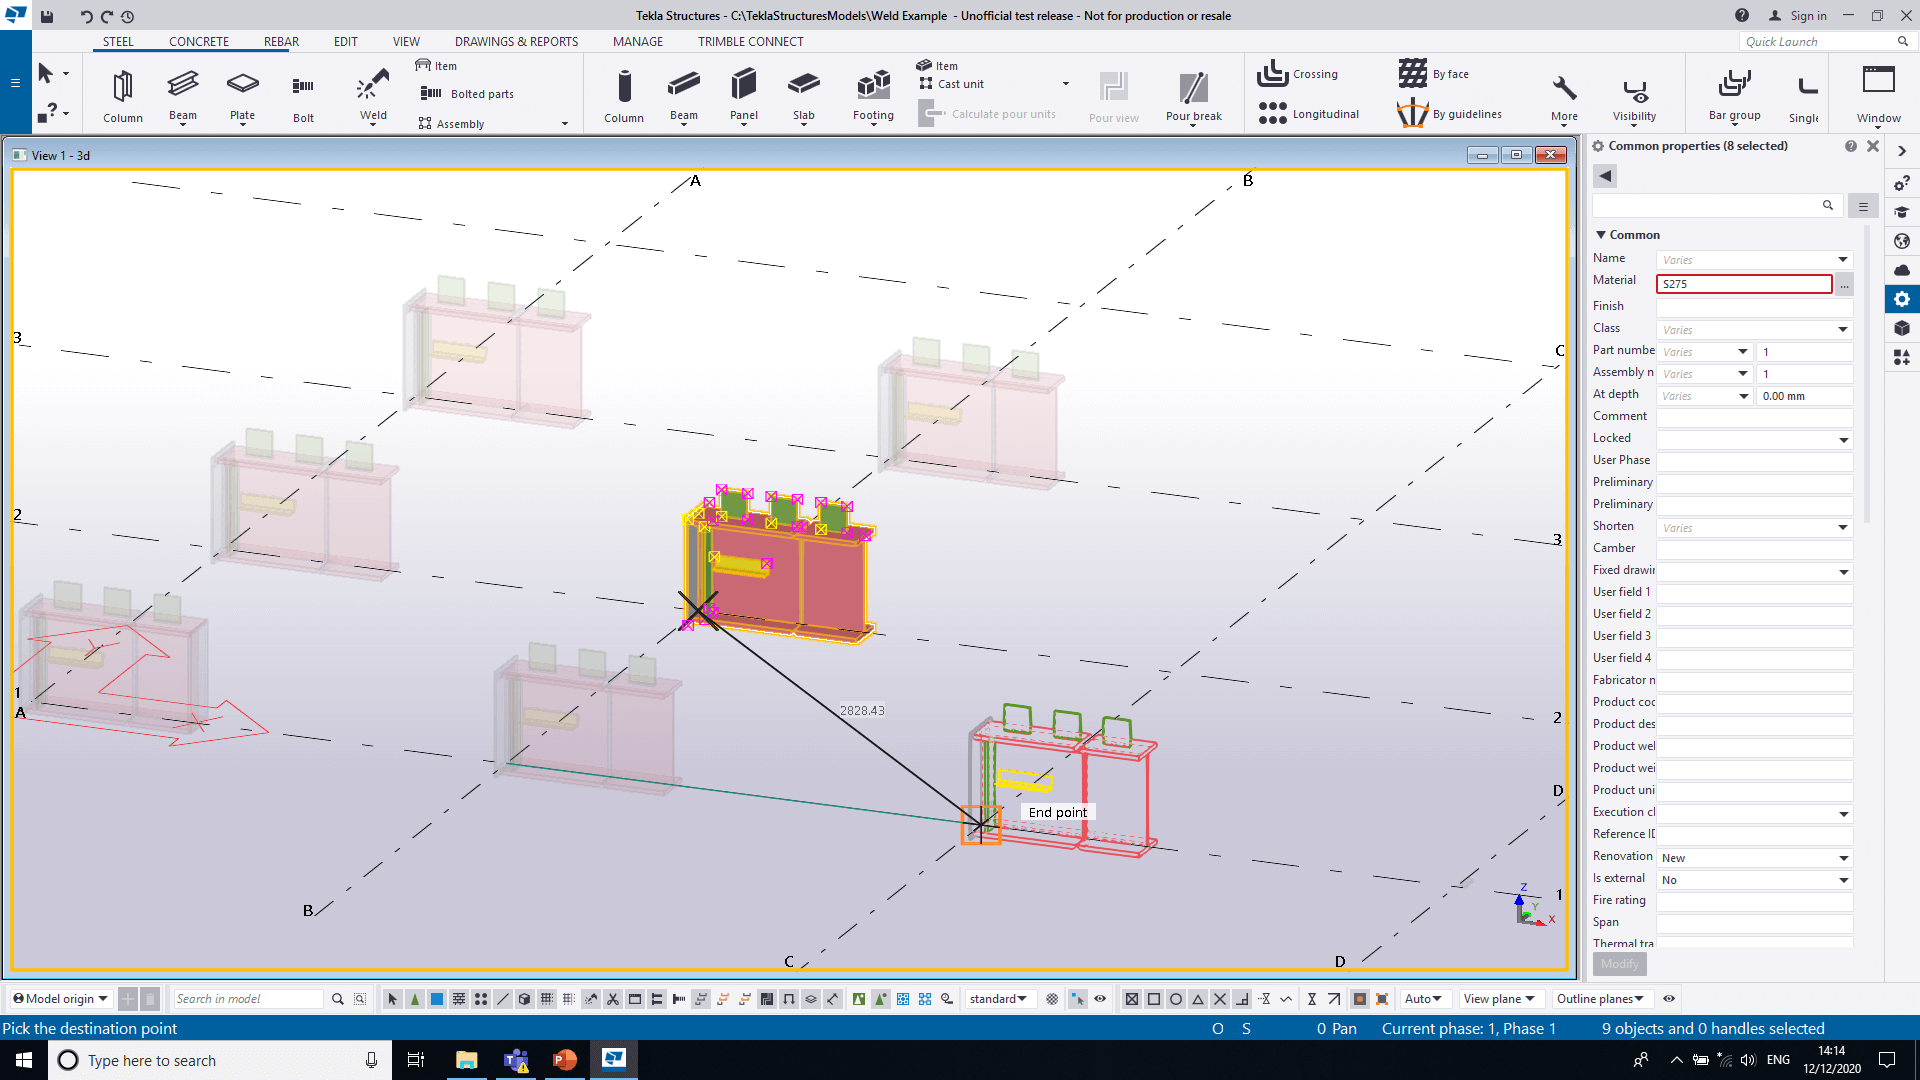Screen dimensions: 1920x1080
Task: Open the DRAWINGS & REPORTS tab
Action: click(x=516, y=42)
